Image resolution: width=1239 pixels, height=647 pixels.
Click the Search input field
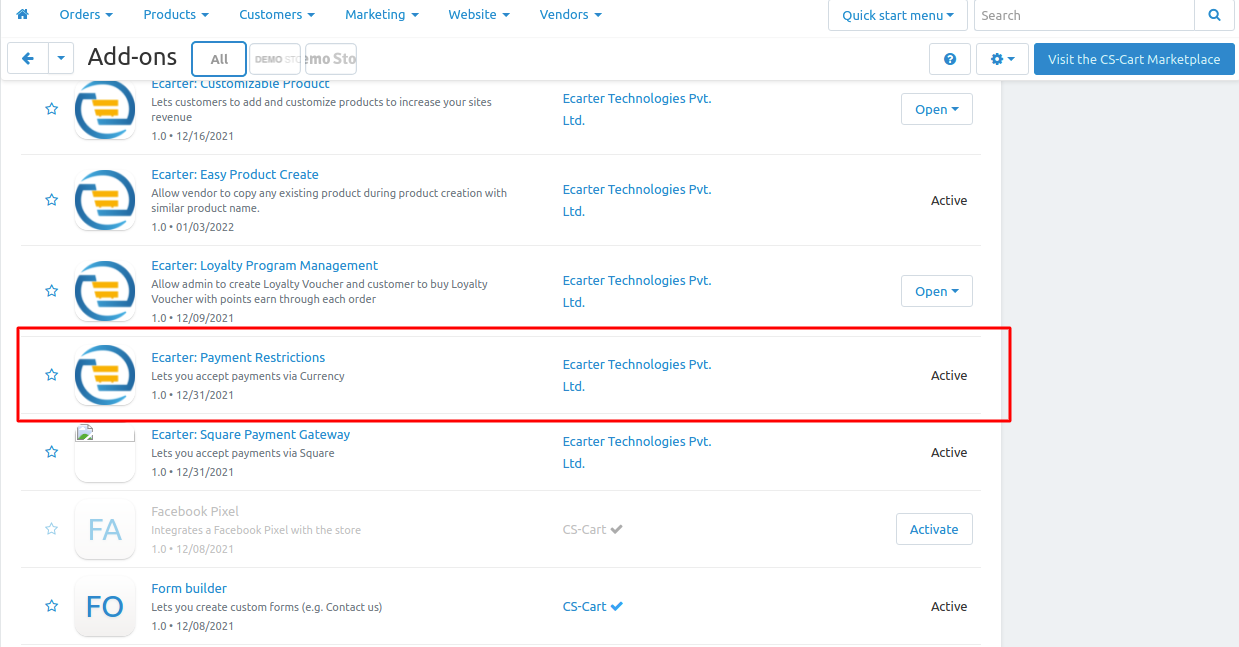[1085, 15]
